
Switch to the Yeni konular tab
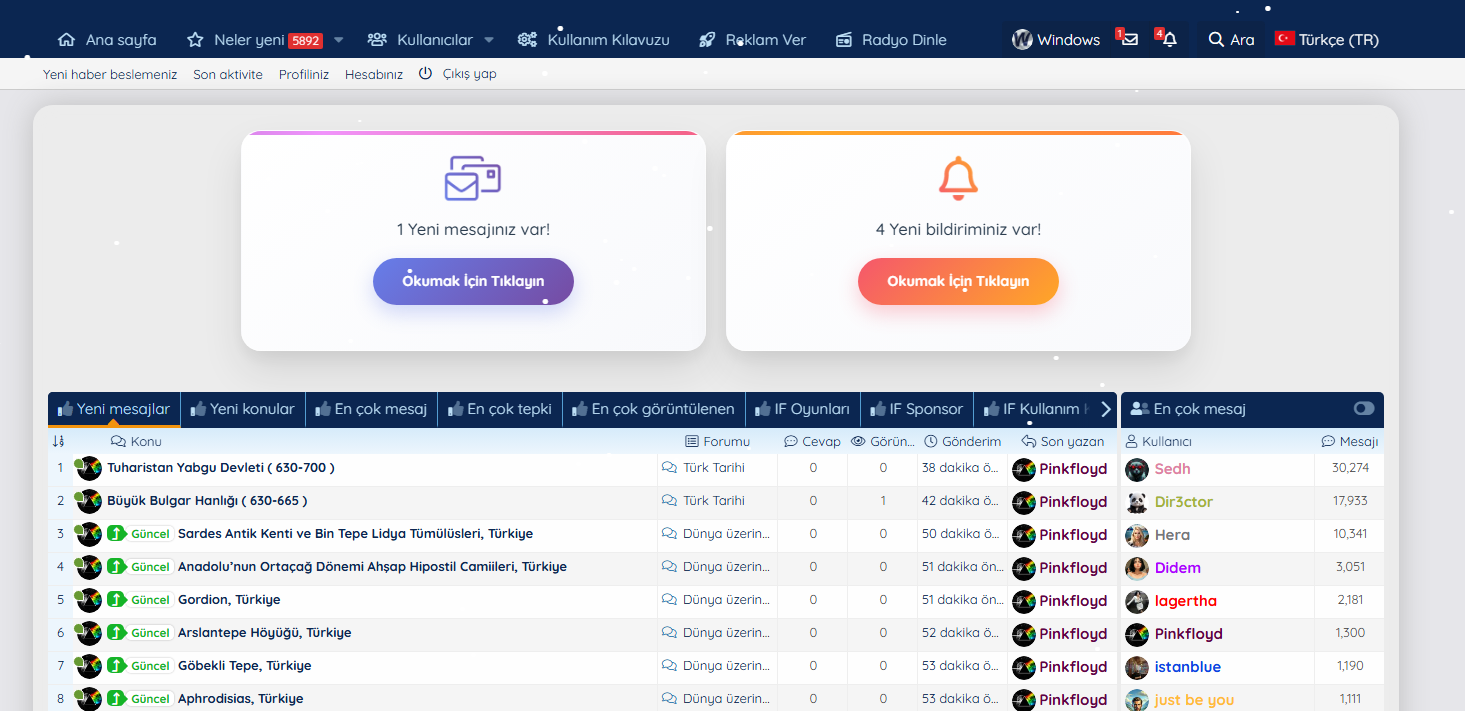tap(243, 409)
